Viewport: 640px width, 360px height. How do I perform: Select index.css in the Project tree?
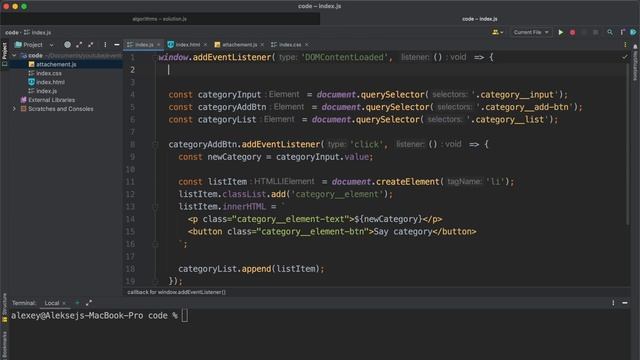pyautogui.click(x=49, y=73)
